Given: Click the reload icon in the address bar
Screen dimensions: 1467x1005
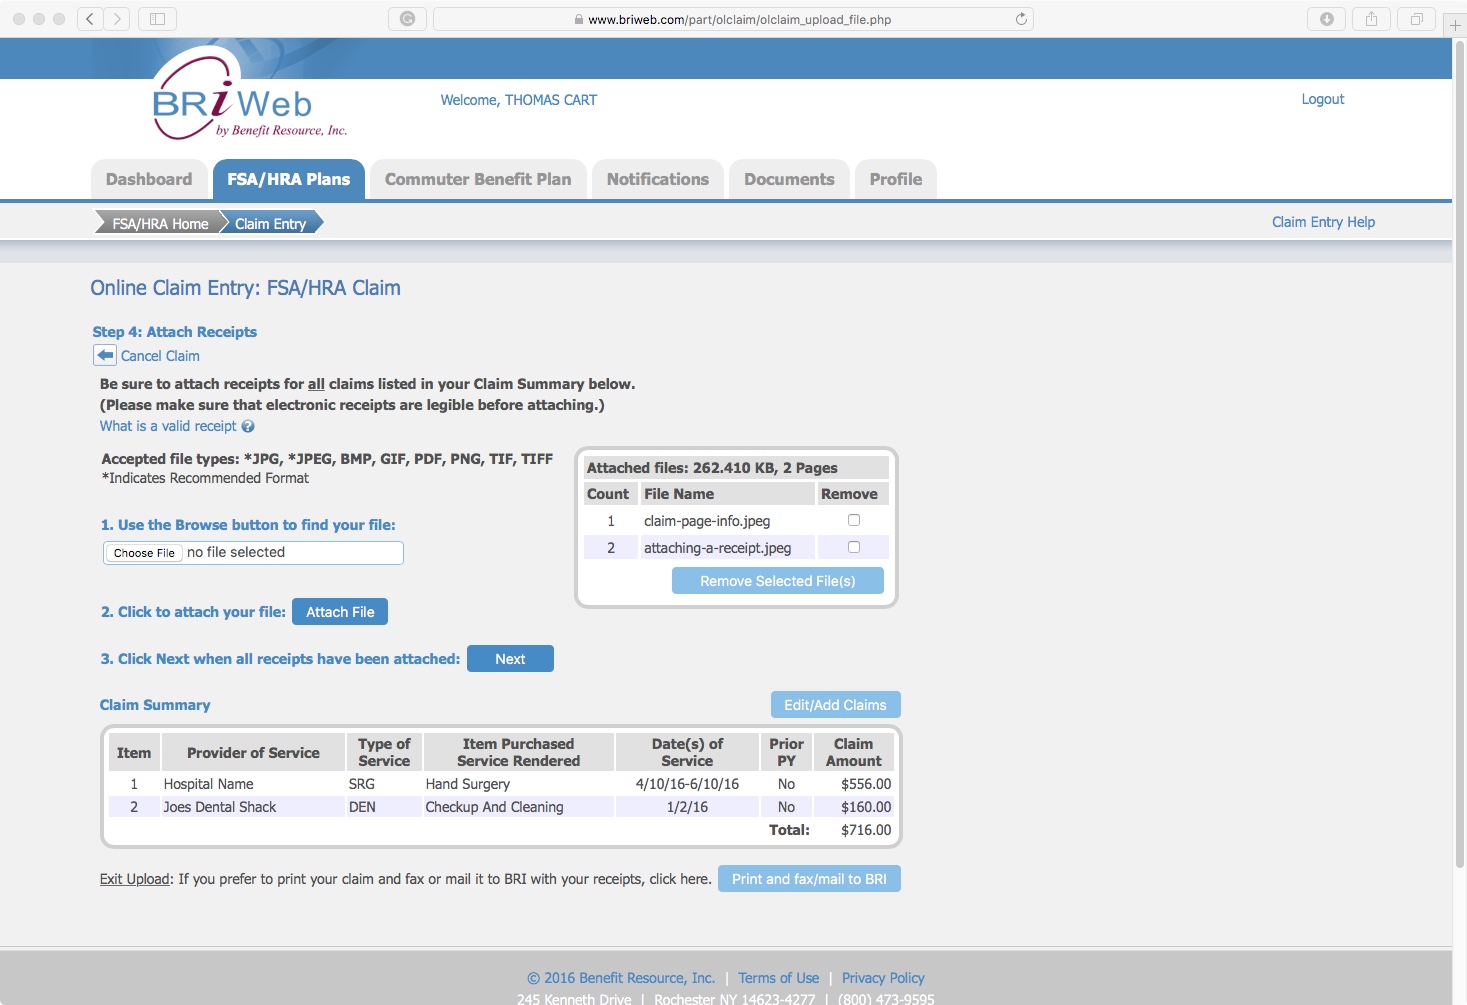Looking at the screenshot, I should click(x=1019, y=18).
